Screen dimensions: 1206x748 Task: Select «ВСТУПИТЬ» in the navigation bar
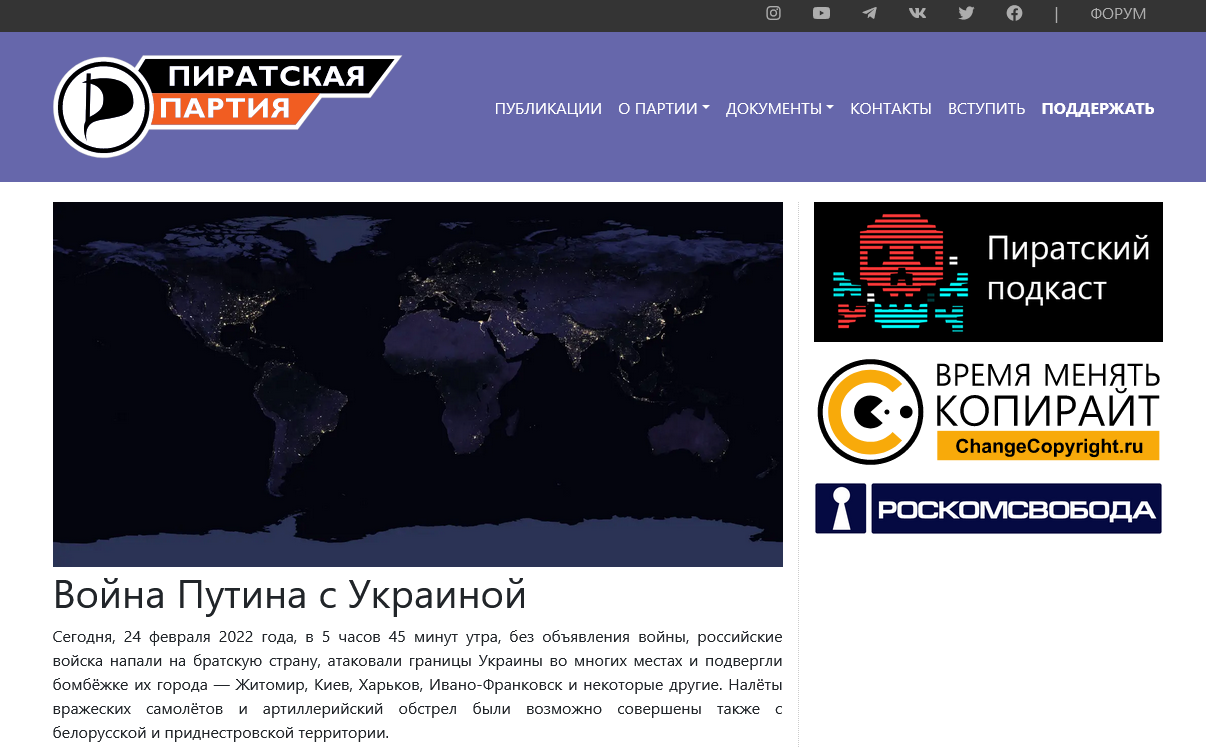986,108
